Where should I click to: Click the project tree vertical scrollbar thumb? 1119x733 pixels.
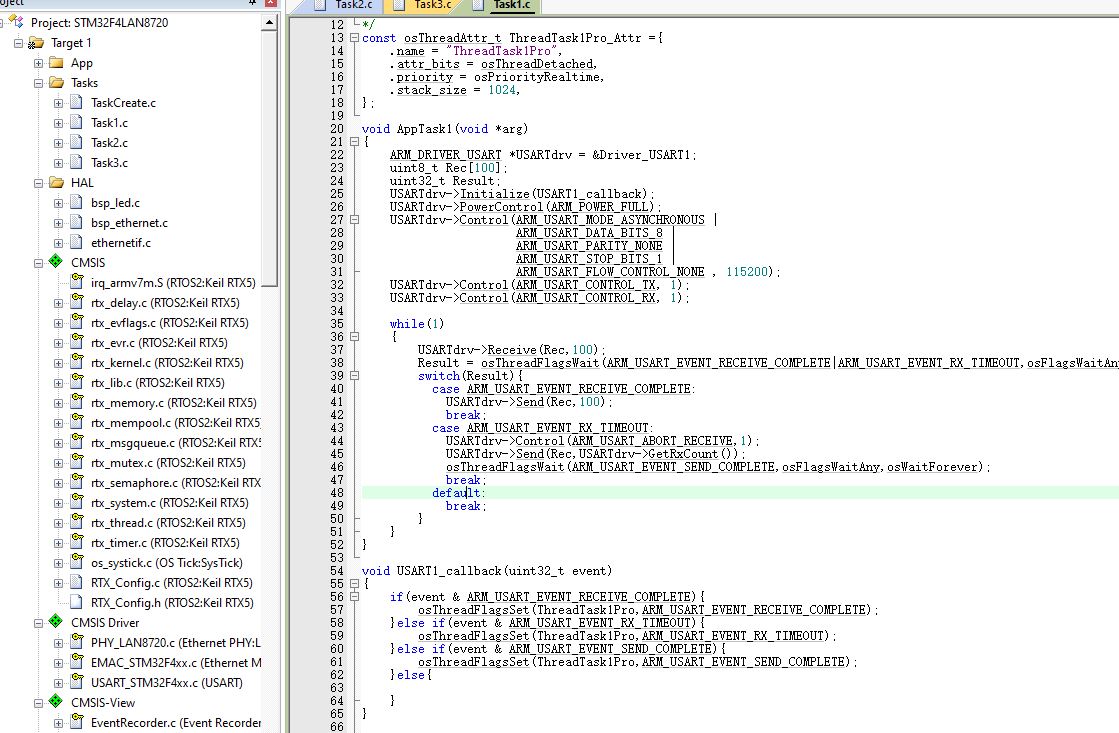coord(269,158)
